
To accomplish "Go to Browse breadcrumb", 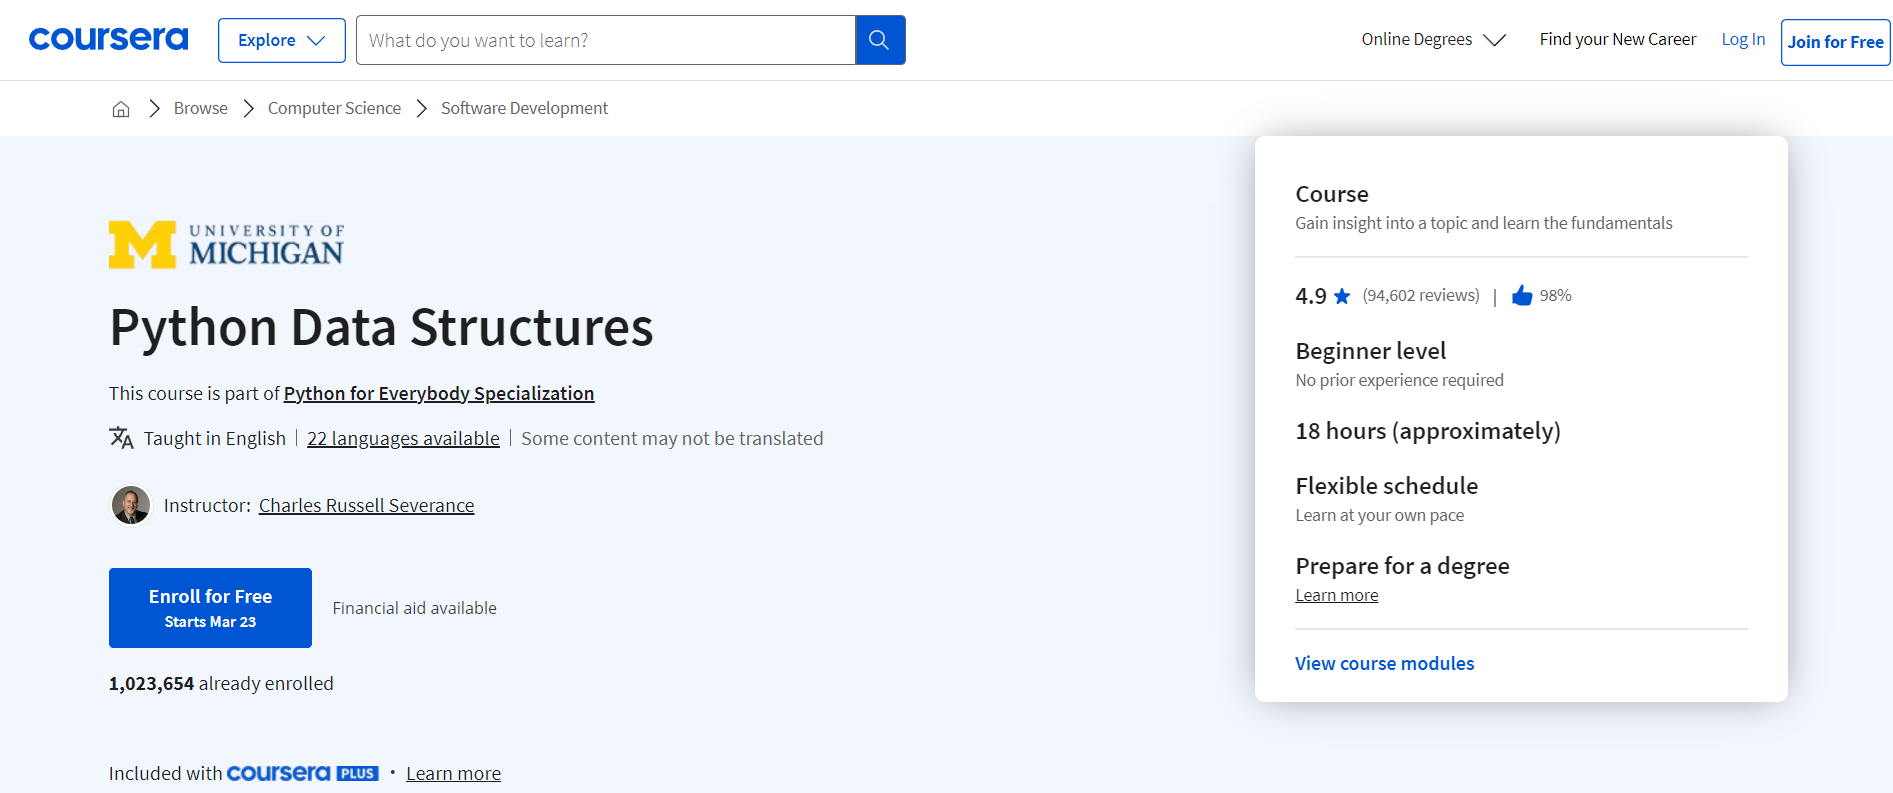I will [x=201, y=108].
